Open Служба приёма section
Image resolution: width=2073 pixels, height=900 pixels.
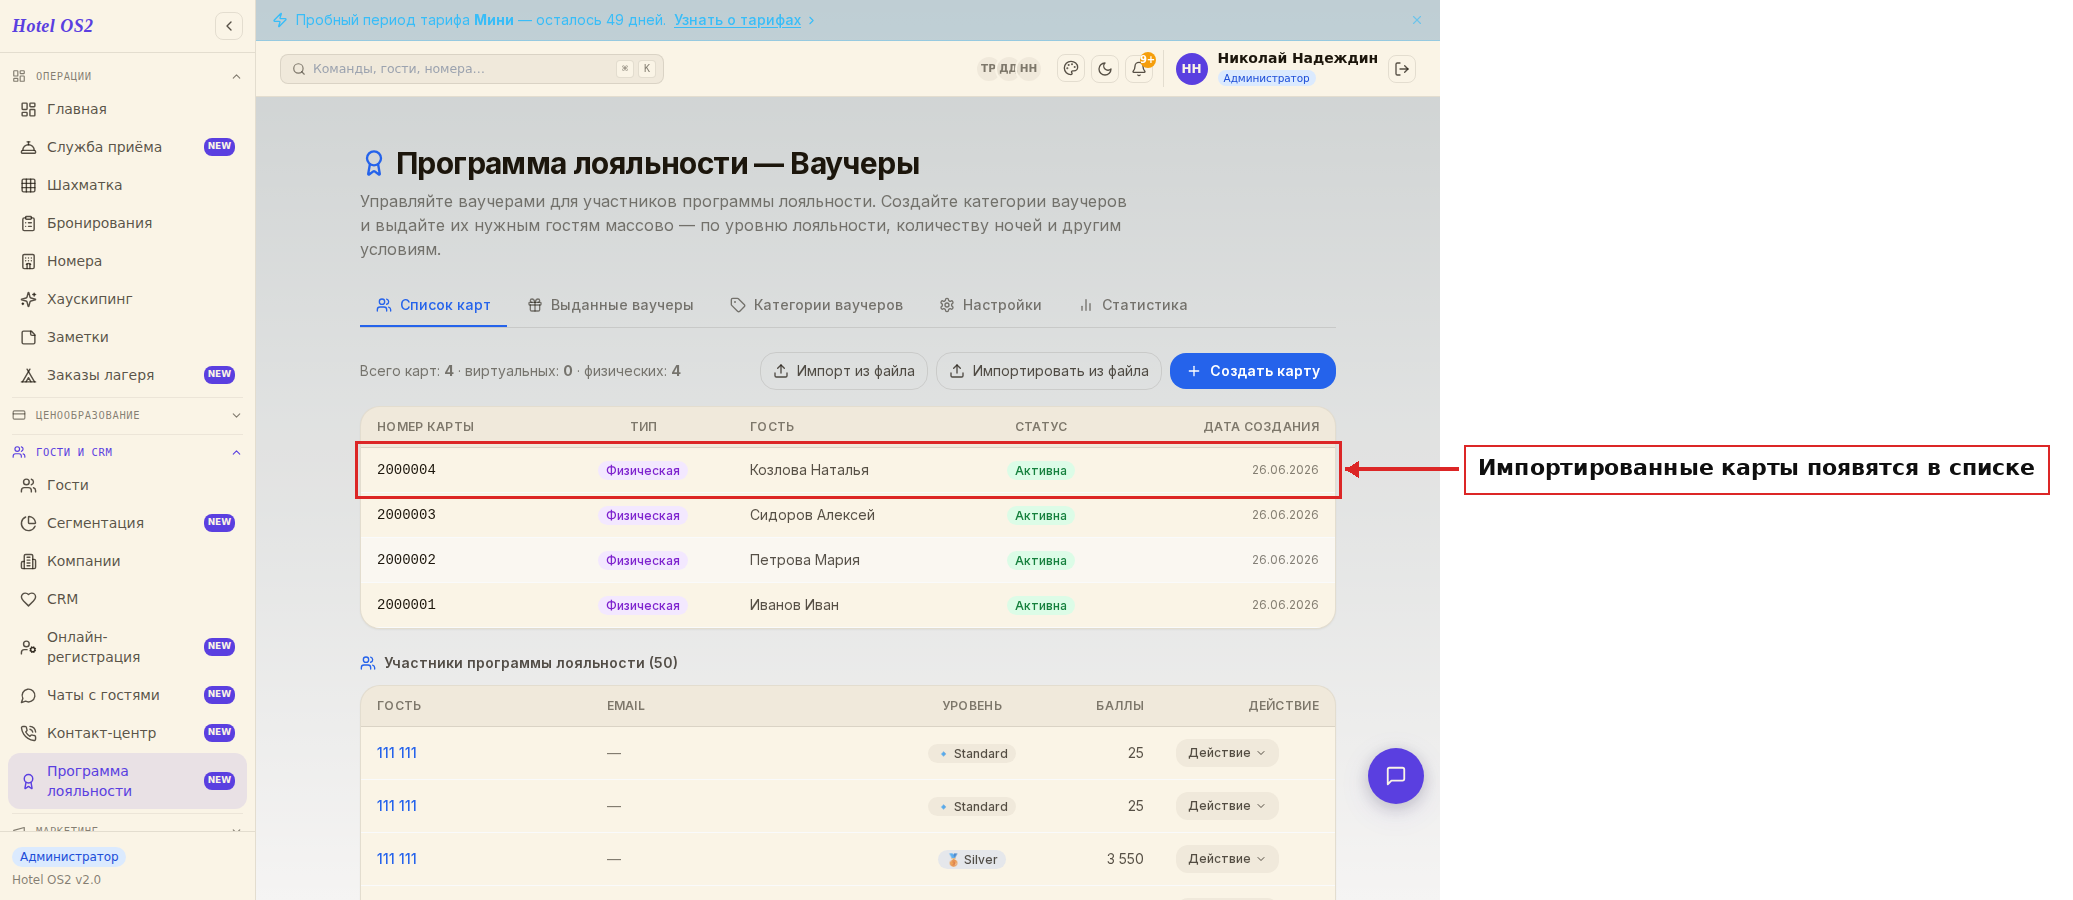click(x=127, y=147)
